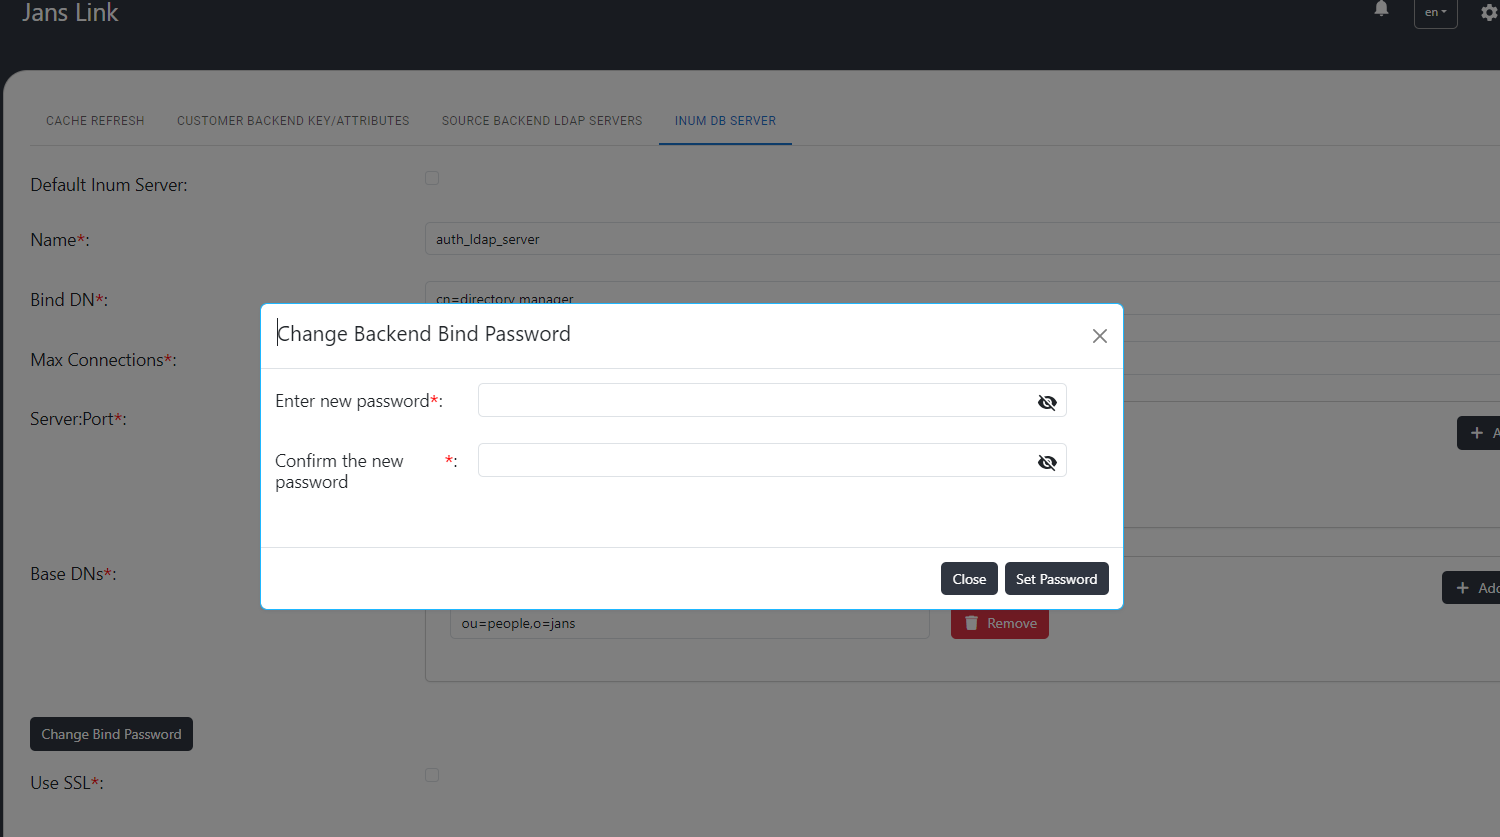Toggle the Use SSL checkbox
Viewport: 1500px width, 837px height.
431,774
